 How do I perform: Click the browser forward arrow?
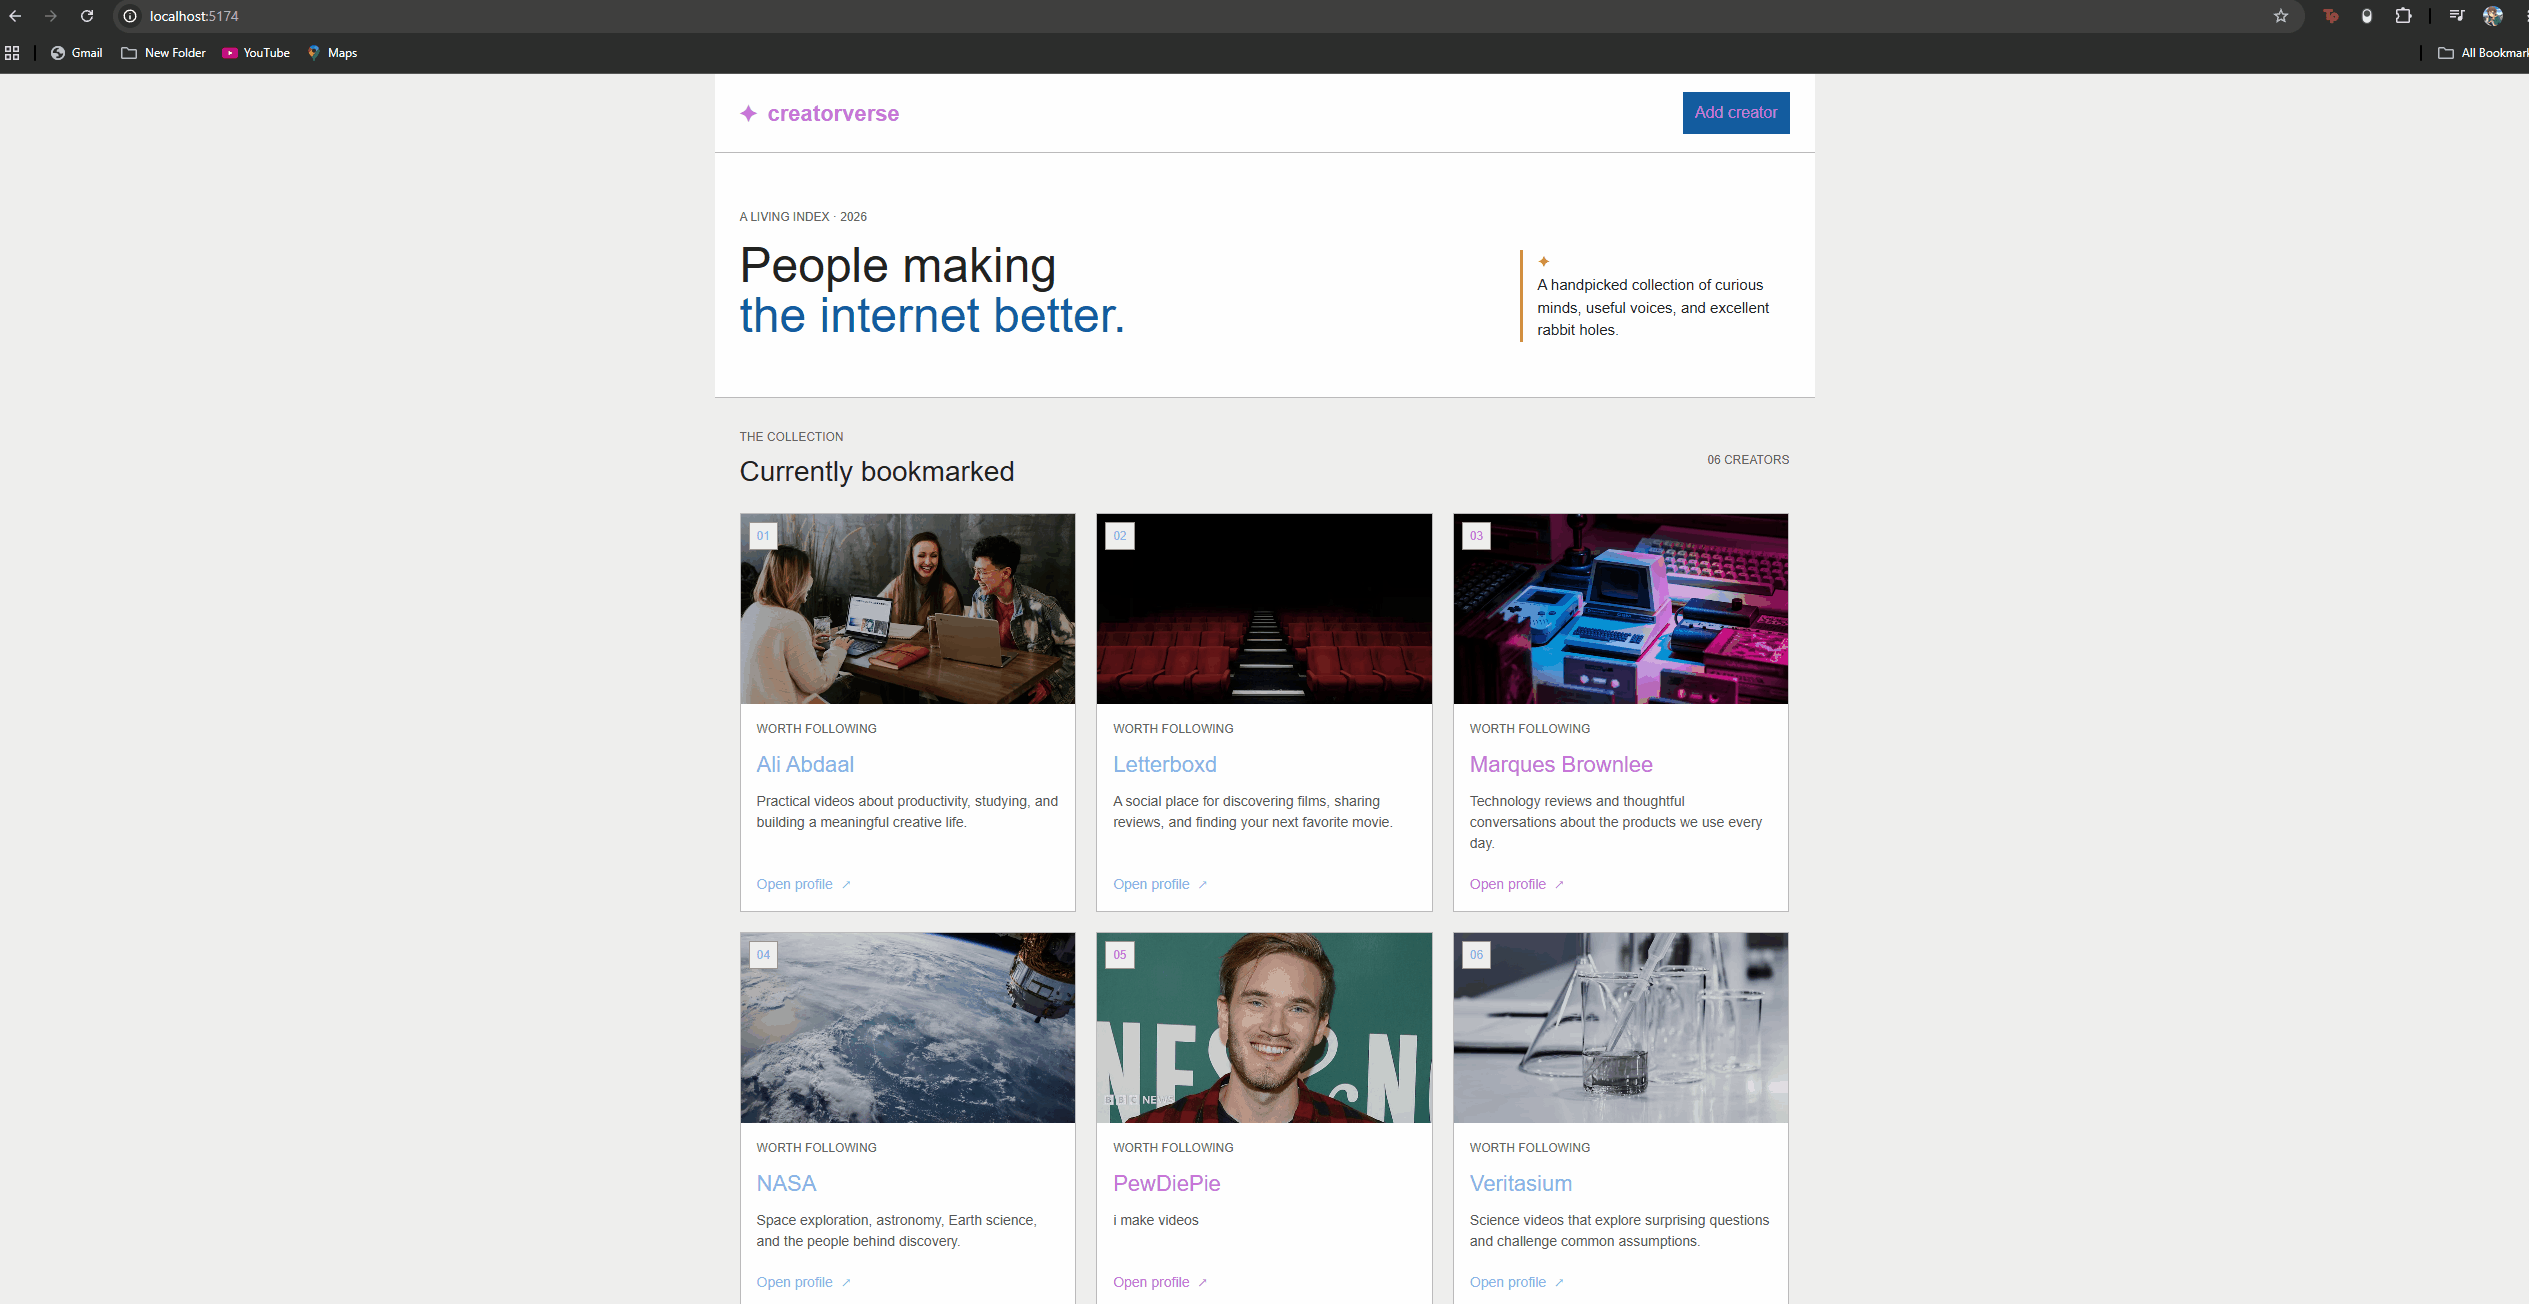pyautogui.click(x=51, y=16)
